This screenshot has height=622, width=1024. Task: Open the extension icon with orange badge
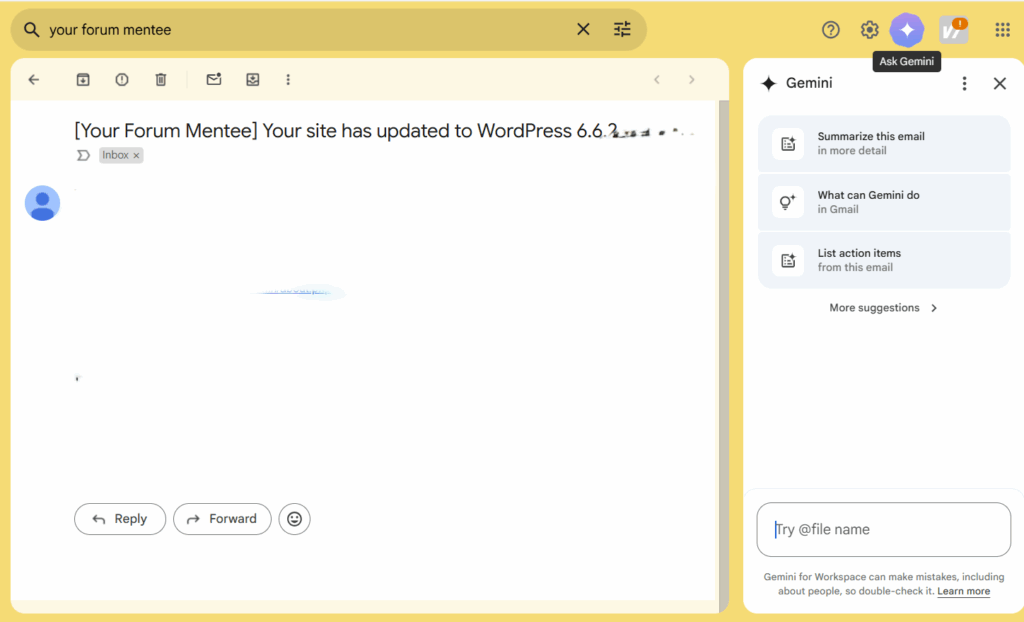click(x=953, y=30)
